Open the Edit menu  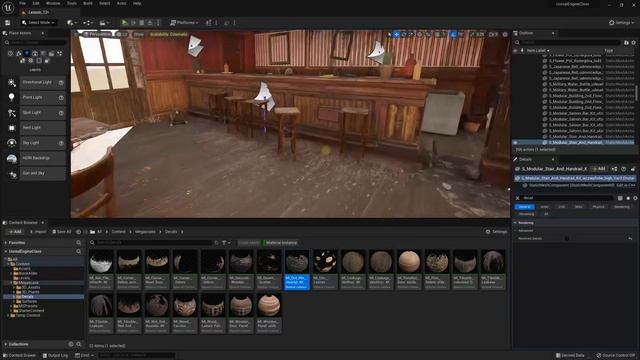[x=36, y=3]
